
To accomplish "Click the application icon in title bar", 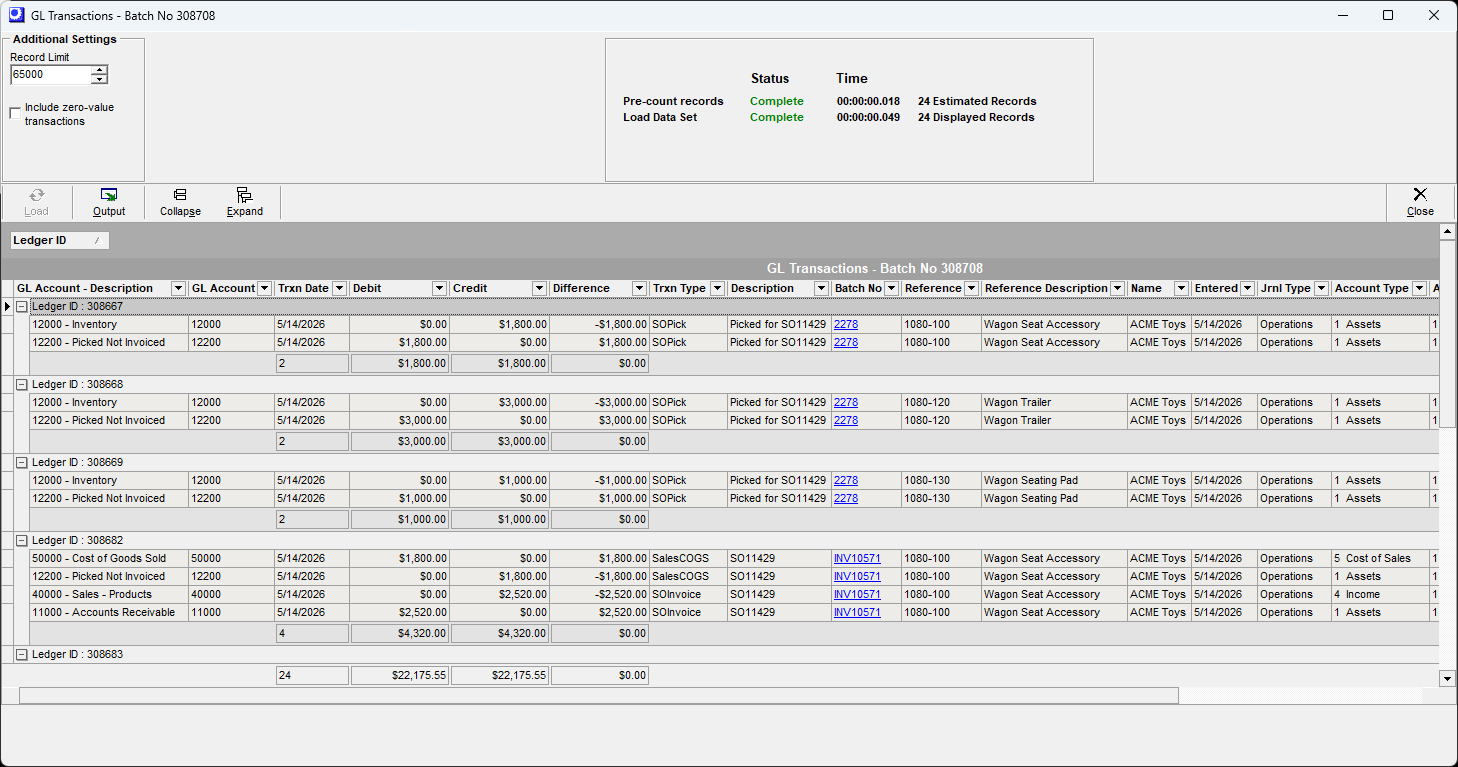I will 16,15.
